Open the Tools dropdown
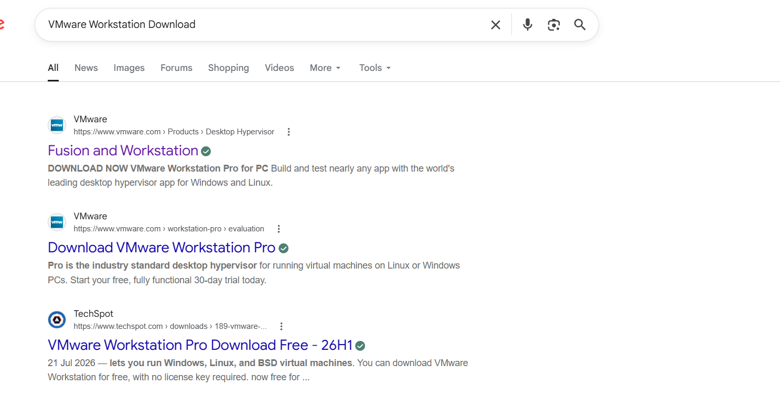The image size is (780, 396). 375,68
